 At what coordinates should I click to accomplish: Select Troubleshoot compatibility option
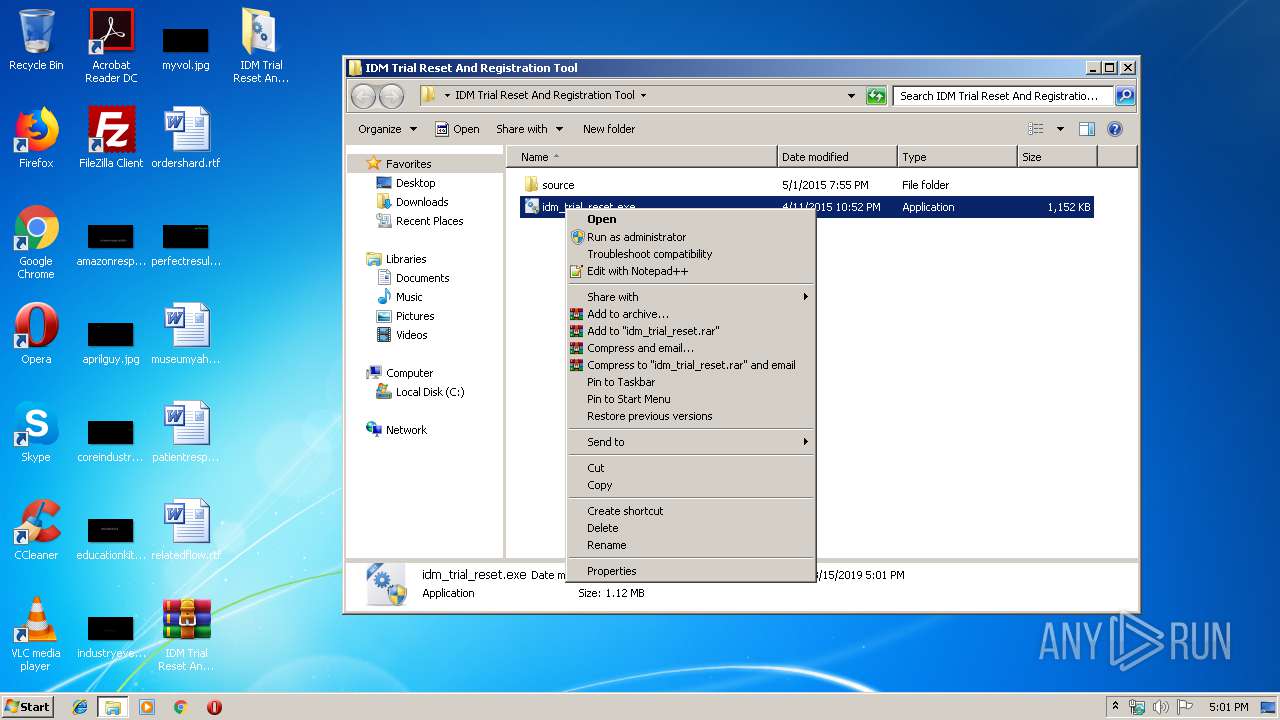point(690,254)
